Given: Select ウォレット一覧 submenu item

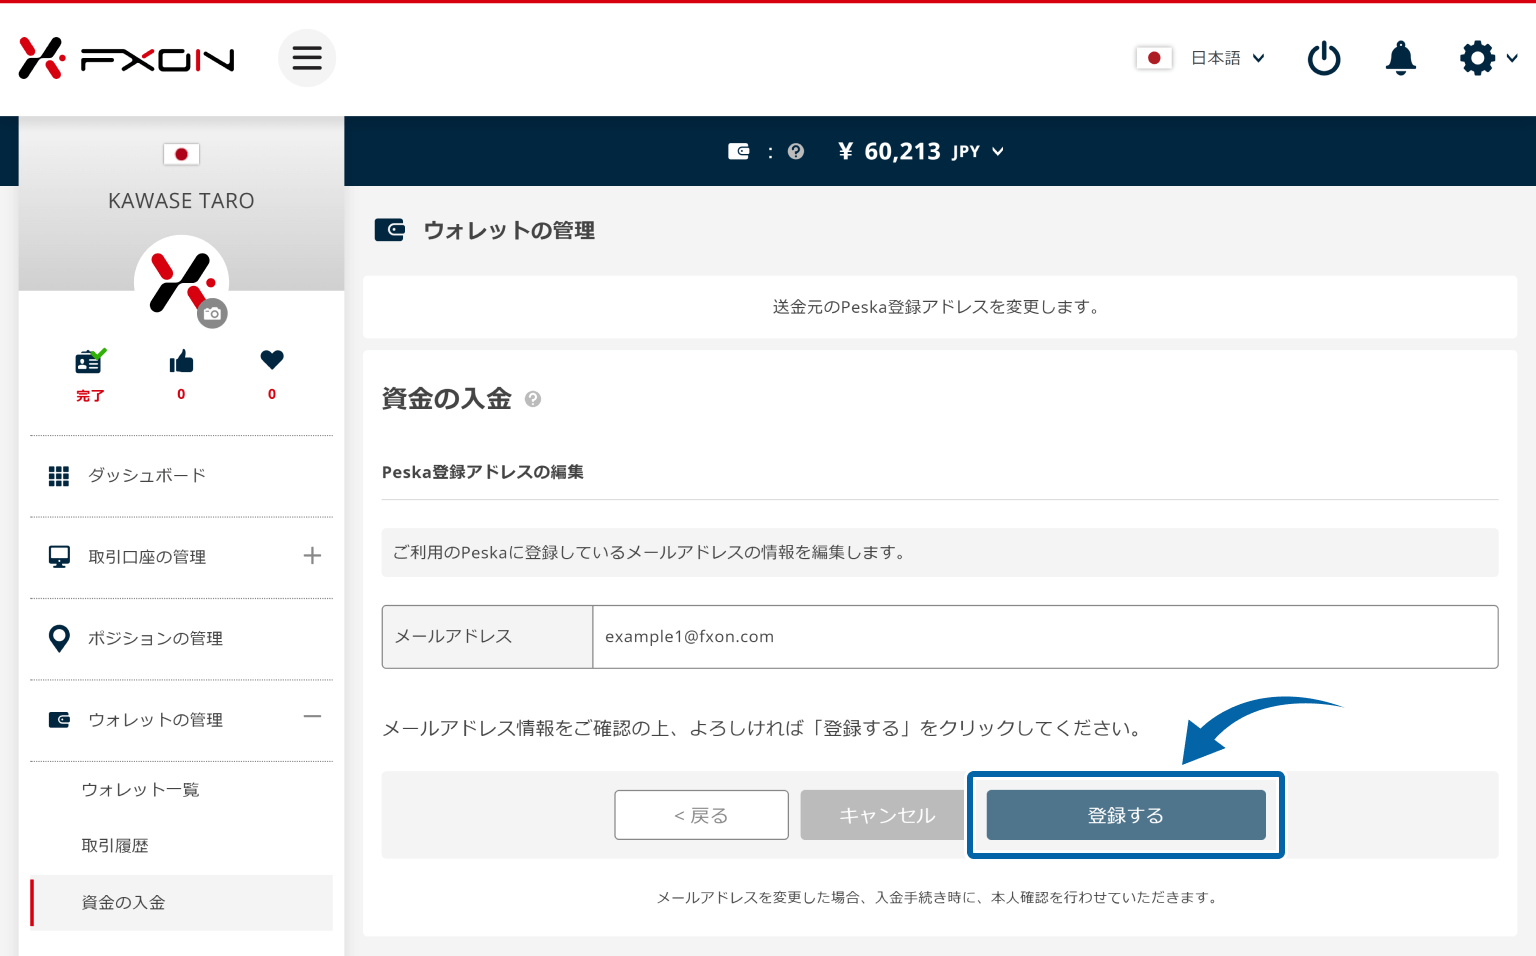Looking at the screenshot, I should point(140,790).
